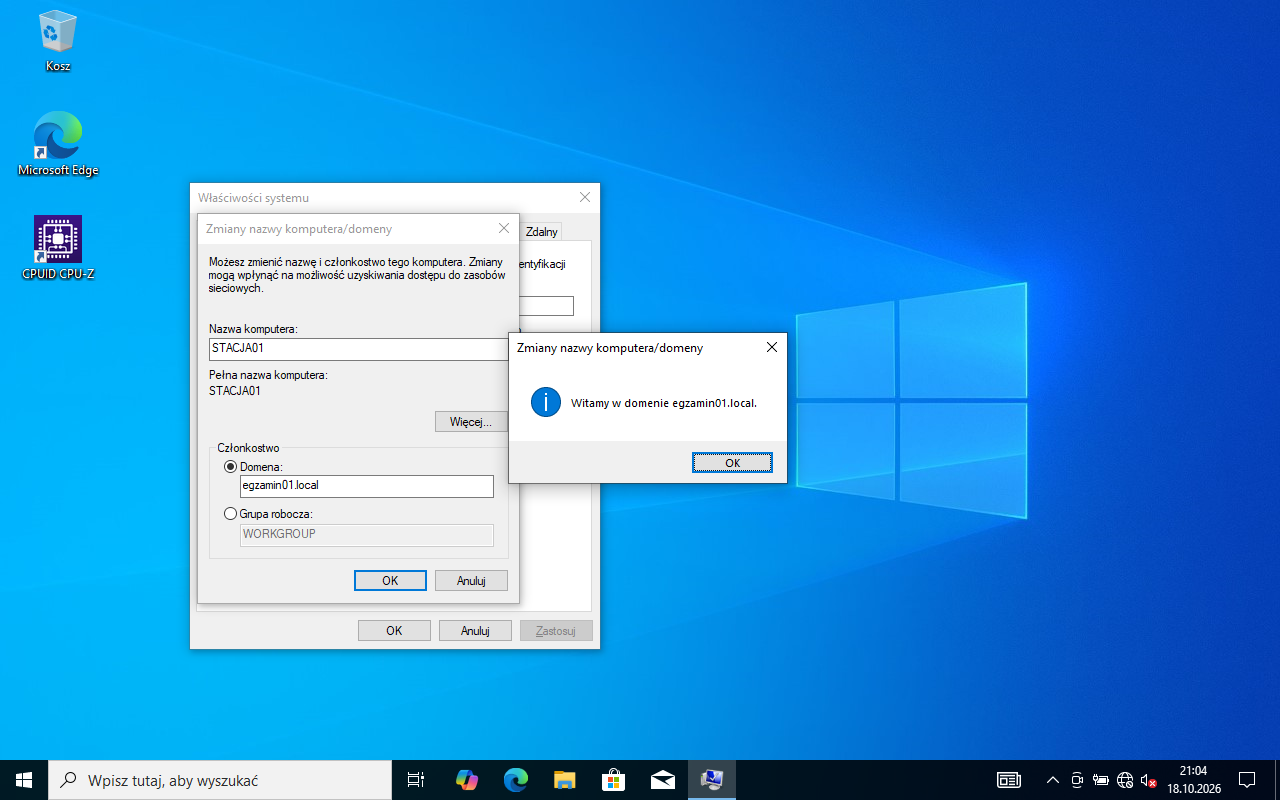Click OK in the Właściwości systemu window
Screen dimensions: 1280x800
(394, 631)
